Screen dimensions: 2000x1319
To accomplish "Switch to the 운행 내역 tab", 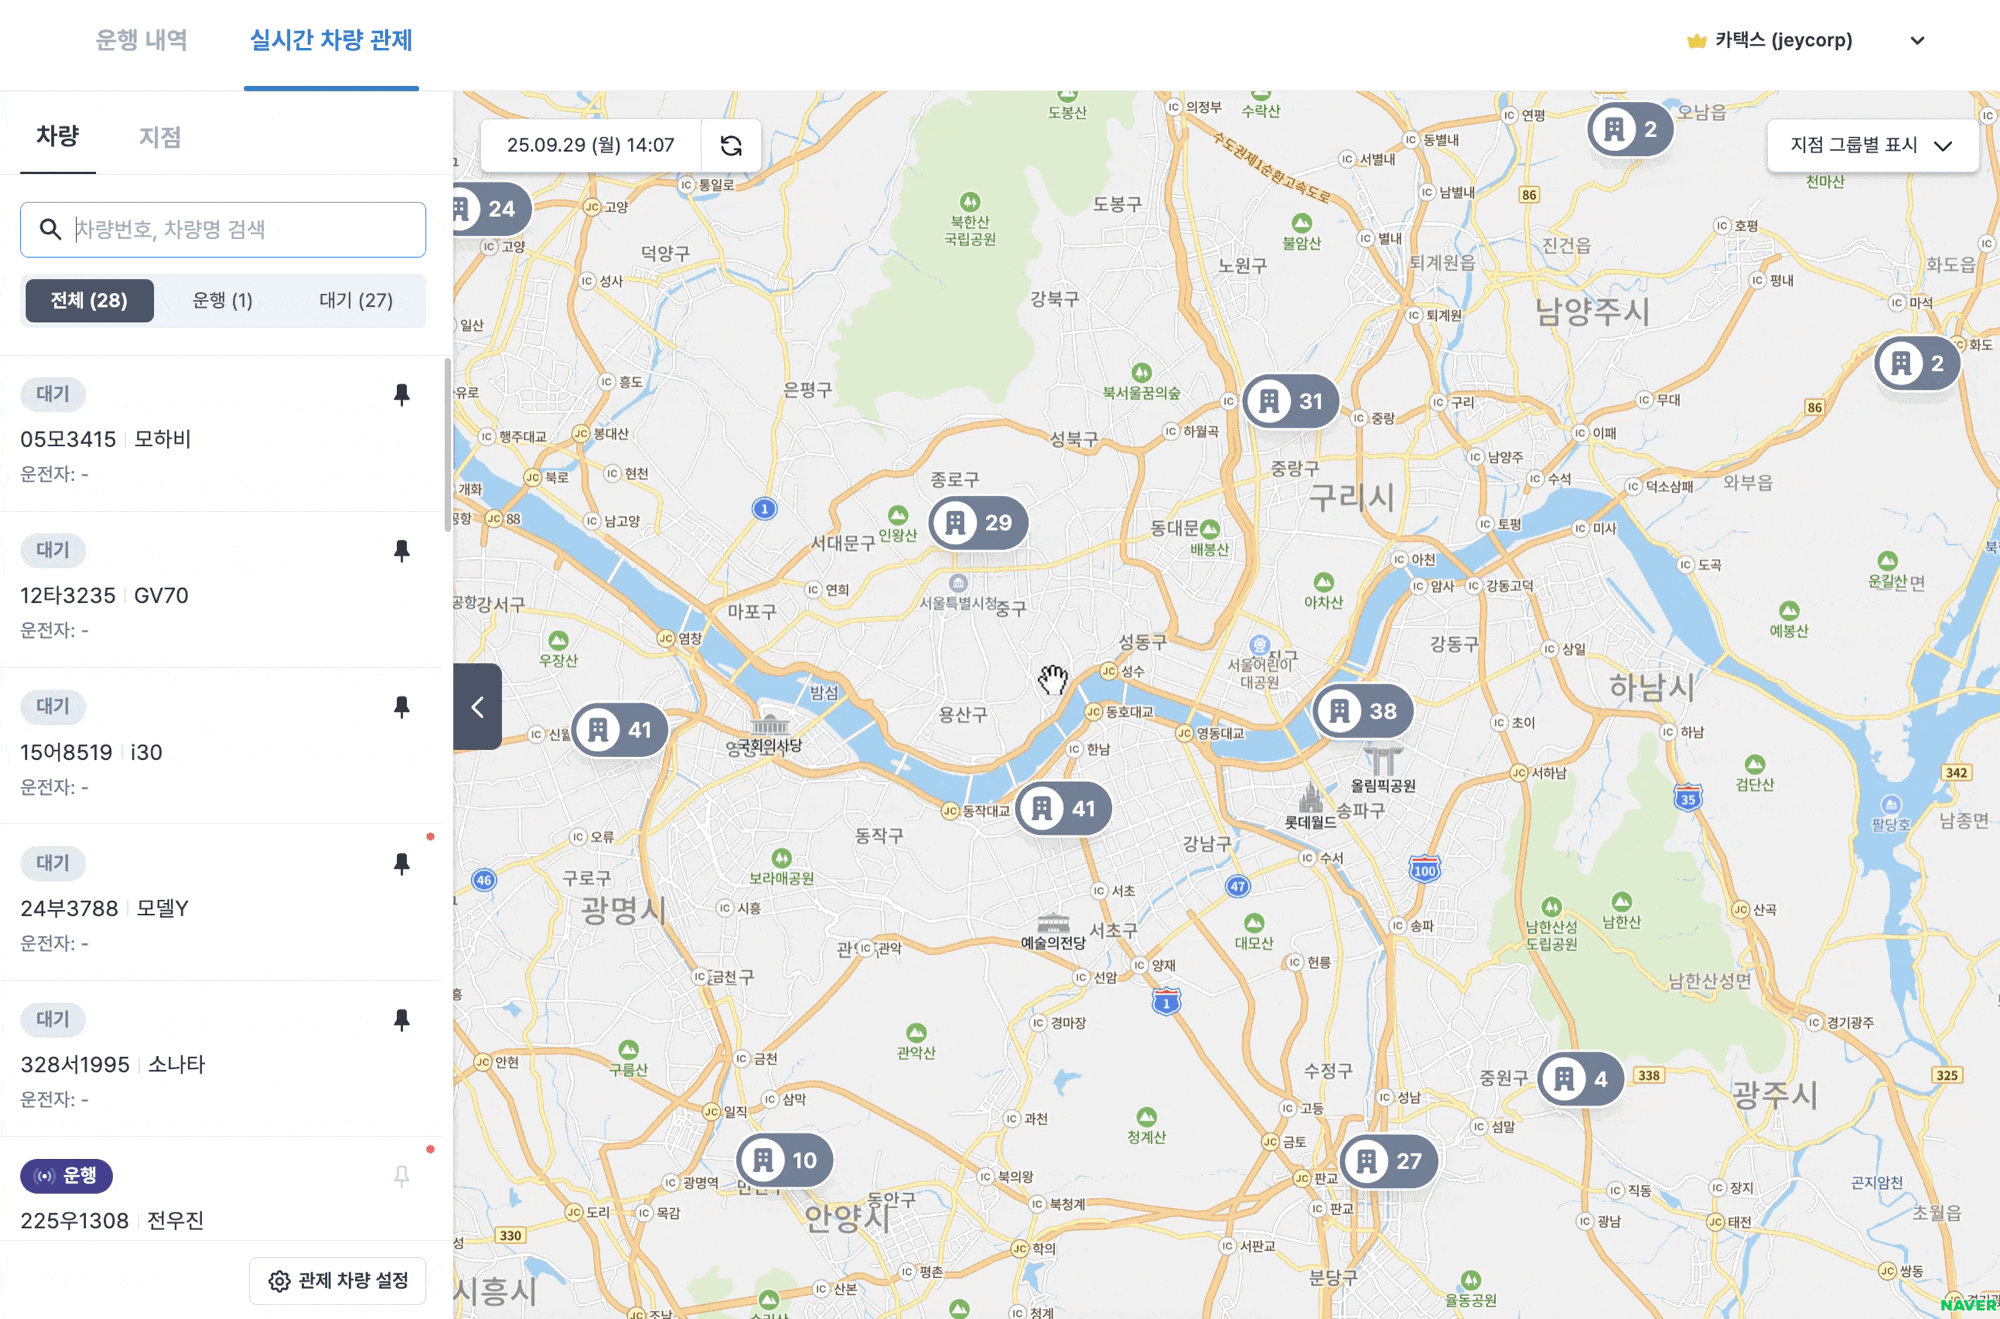I will (141, 41).
